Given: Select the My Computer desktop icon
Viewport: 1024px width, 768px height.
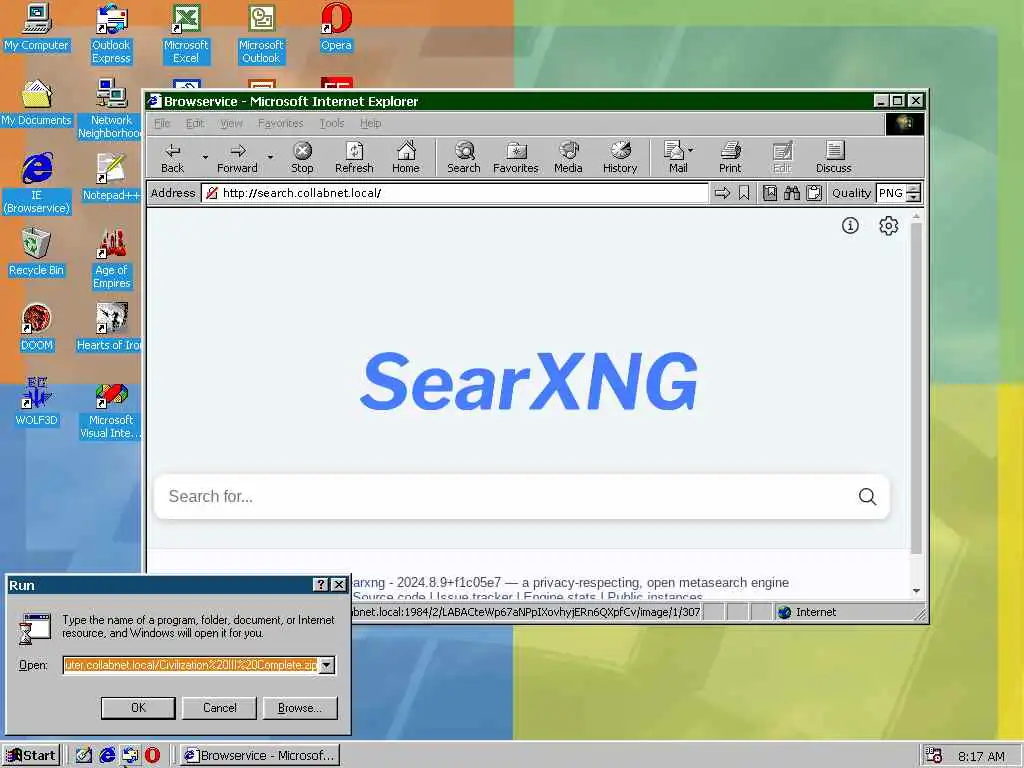Looking at the screenshot, I should (36, 27).
